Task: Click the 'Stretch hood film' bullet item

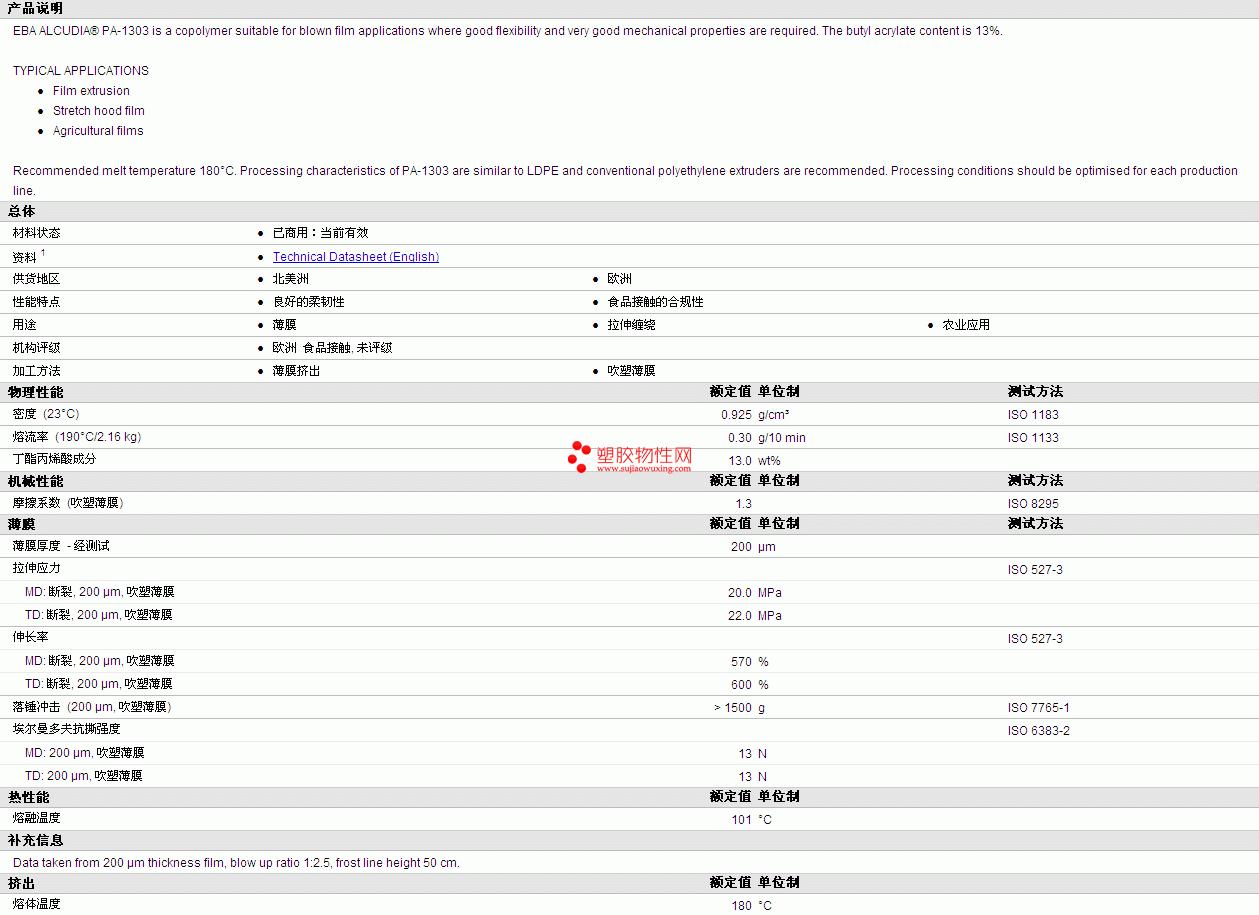Action: pyautogui.click(x=99, y=111)
